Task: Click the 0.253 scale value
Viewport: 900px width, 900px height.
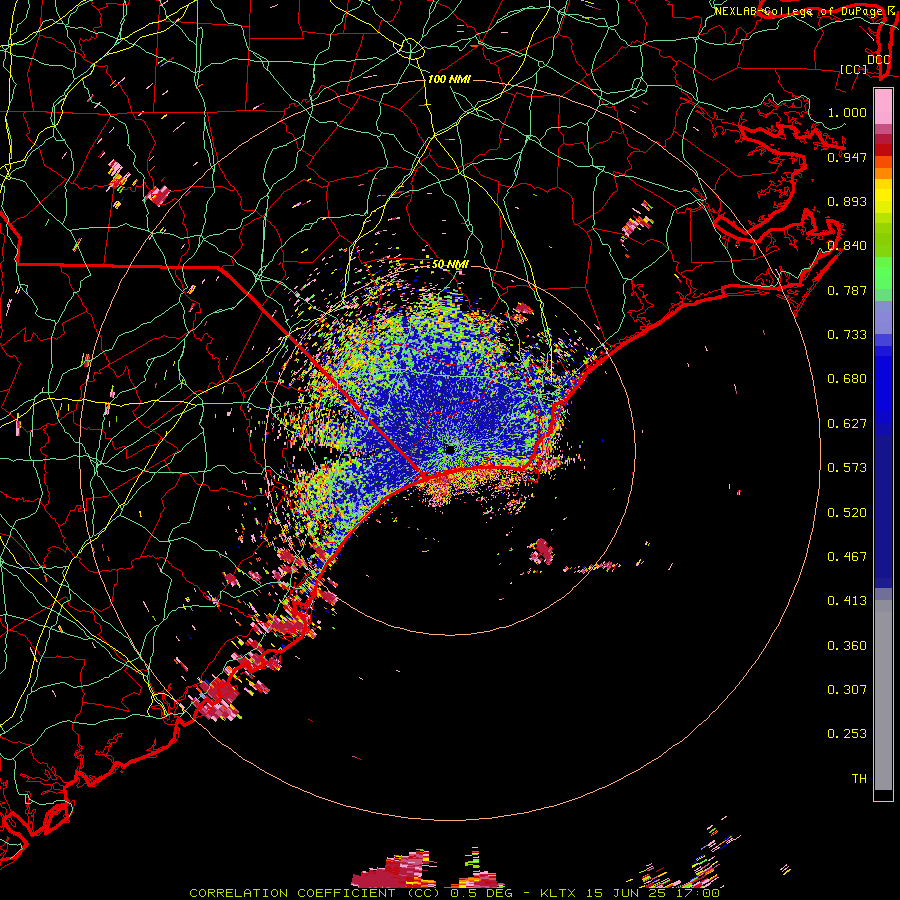Action: click(847, 734)
